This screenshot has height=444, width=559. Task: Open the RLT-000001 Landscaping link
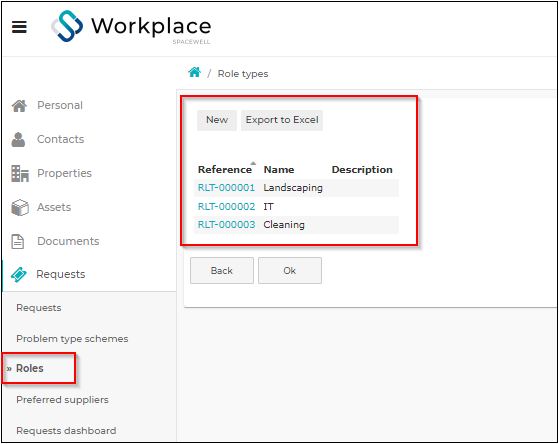(226, 188)
